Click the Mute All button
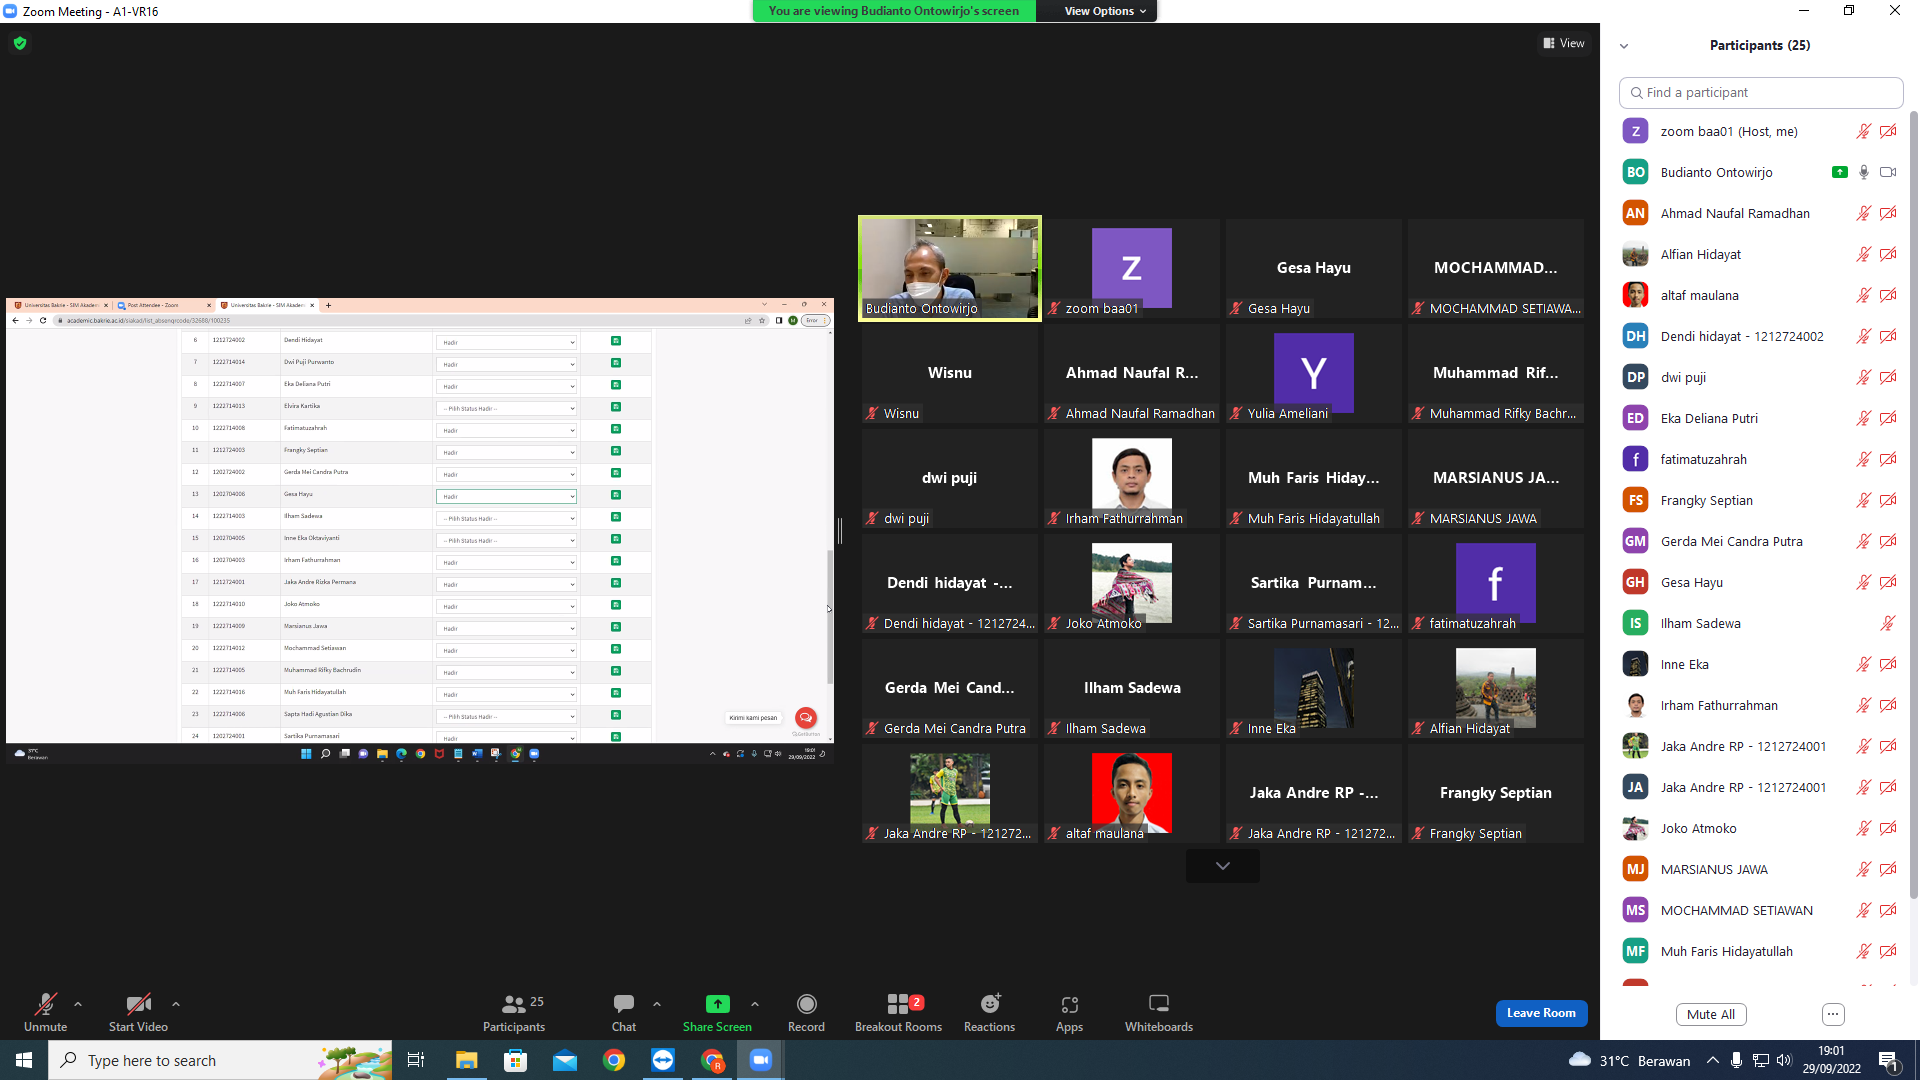The width and height of the screenshot is (1920, 1080). point(1711,1014)
